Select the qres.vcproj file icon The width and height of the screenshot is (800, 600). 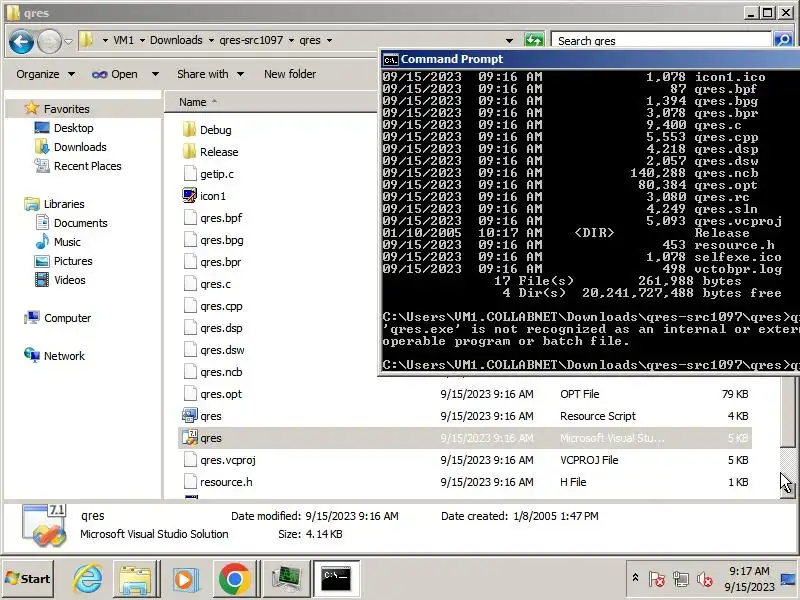tap(190, 460)
